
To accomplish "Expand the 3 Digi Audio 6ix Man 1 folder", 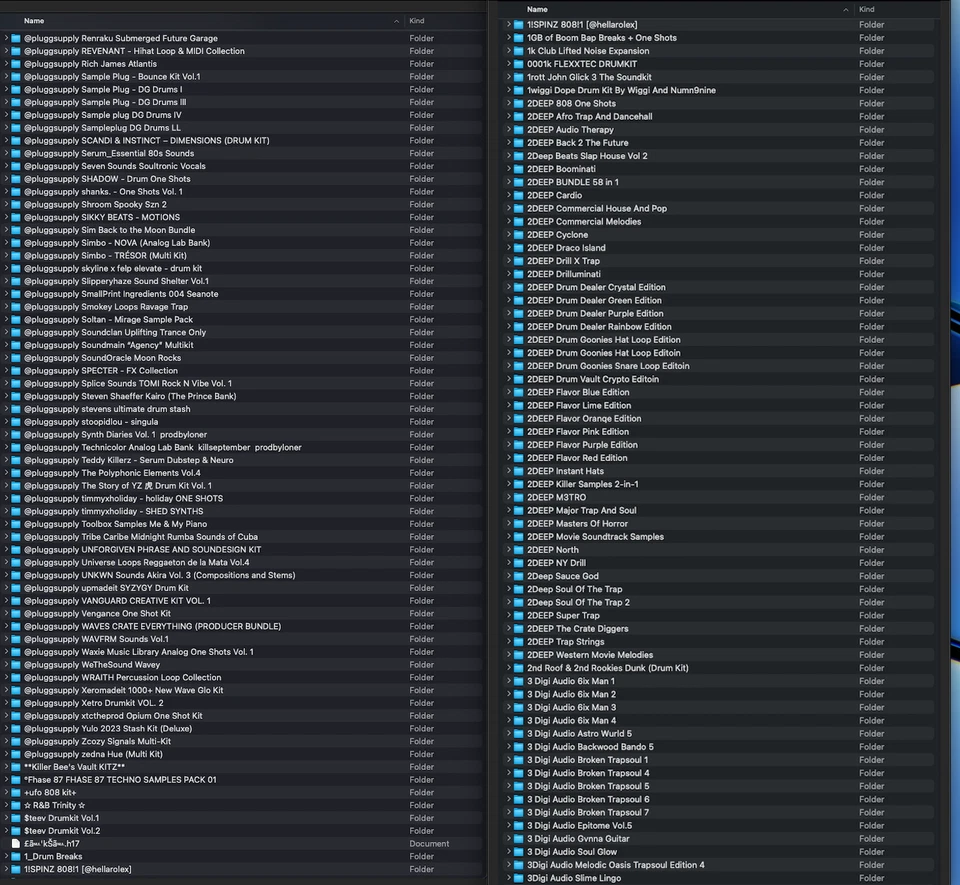I will pos(508,681).
